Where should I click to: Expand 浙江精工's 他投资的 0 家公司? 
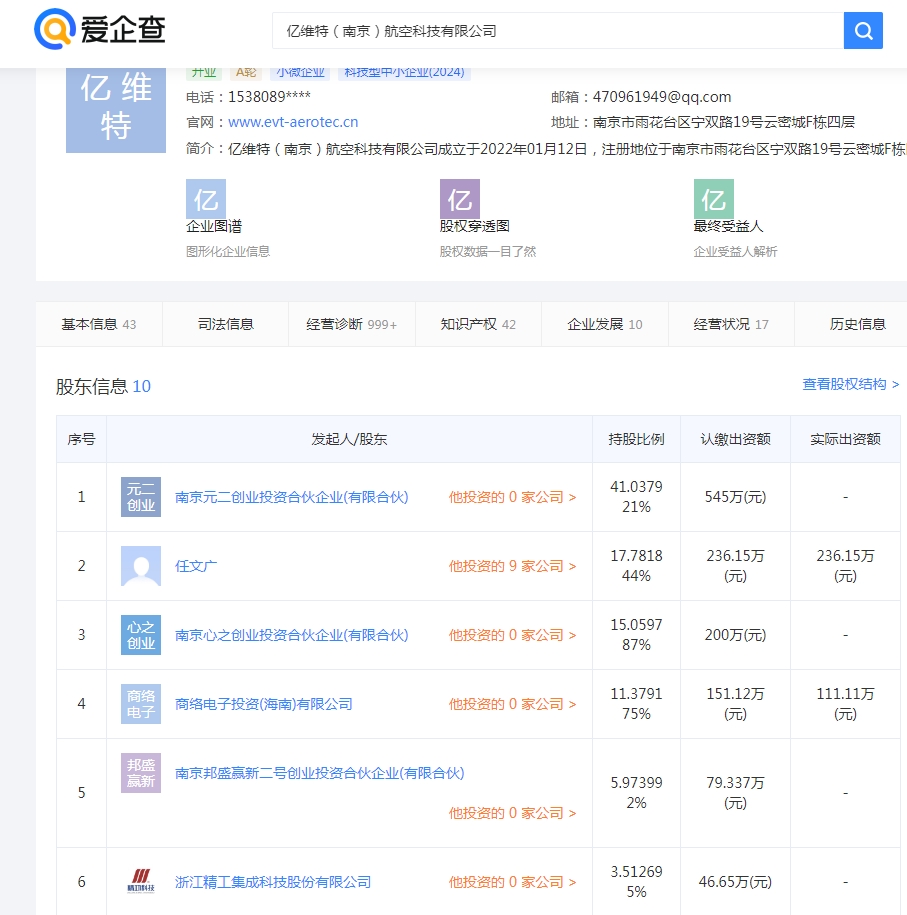512,882
